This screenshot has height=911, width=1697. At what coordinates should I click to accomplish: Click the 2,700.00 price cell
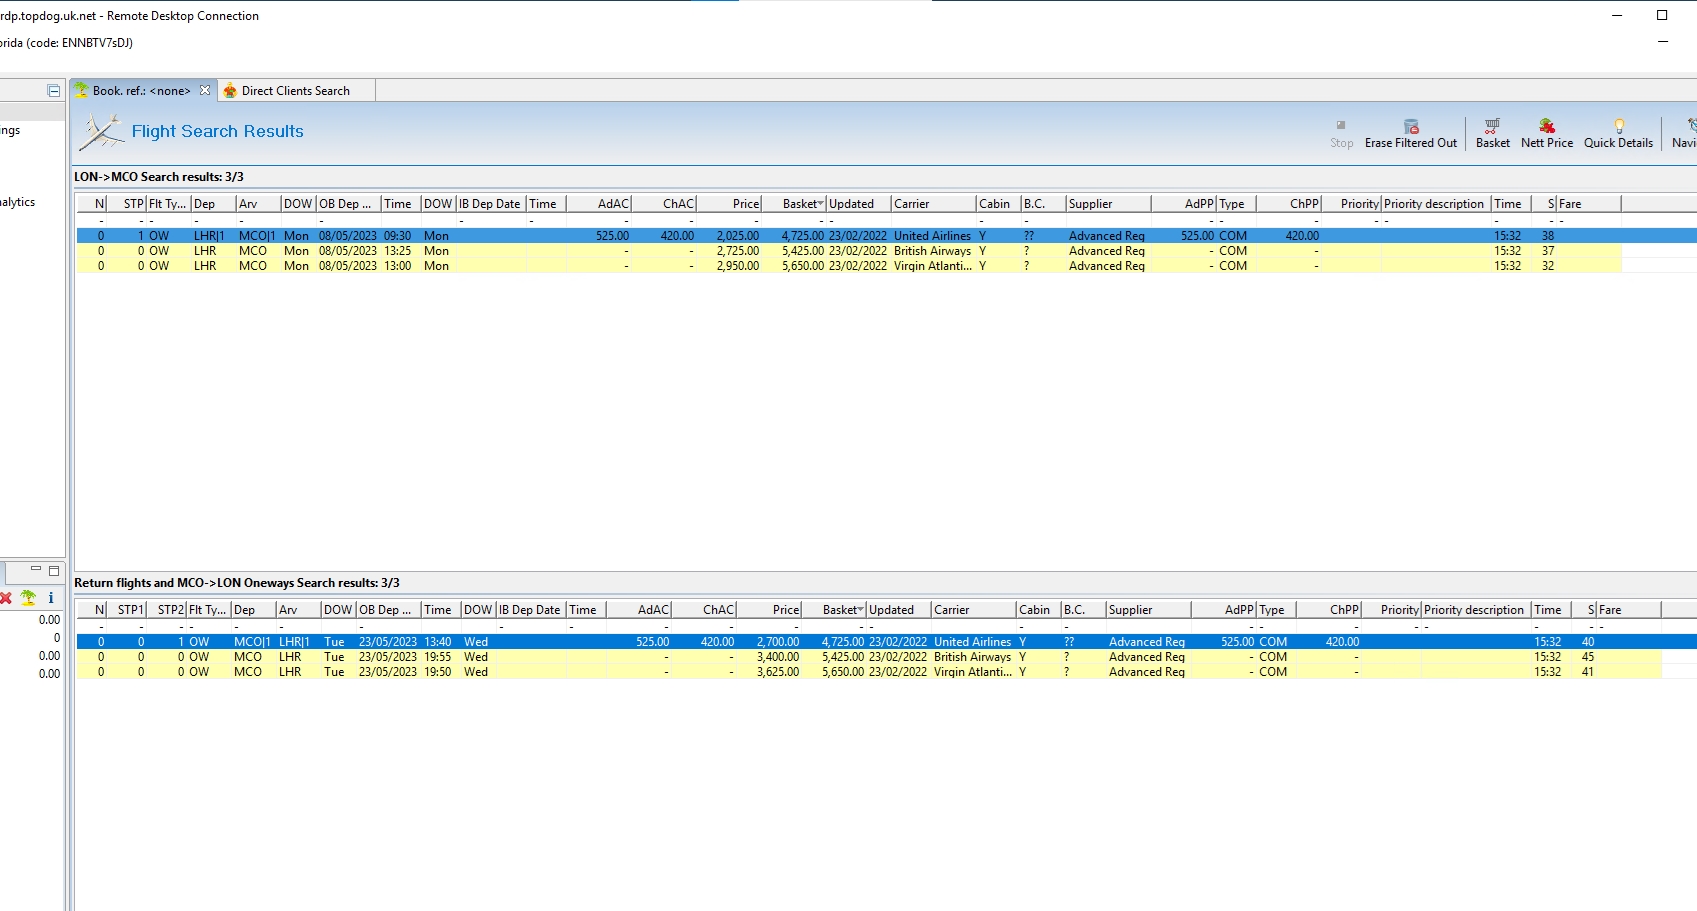click(778, 642)
